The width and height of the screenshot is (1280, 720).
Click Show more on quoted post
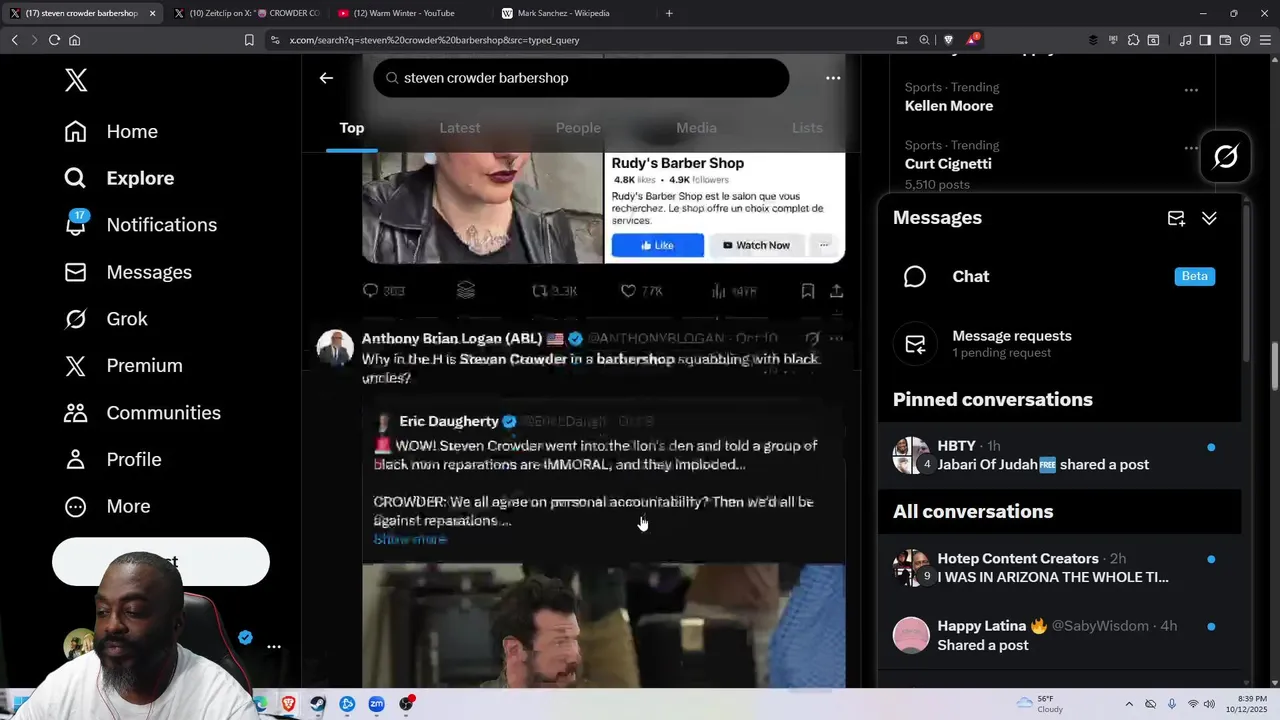tap(410, 539)
